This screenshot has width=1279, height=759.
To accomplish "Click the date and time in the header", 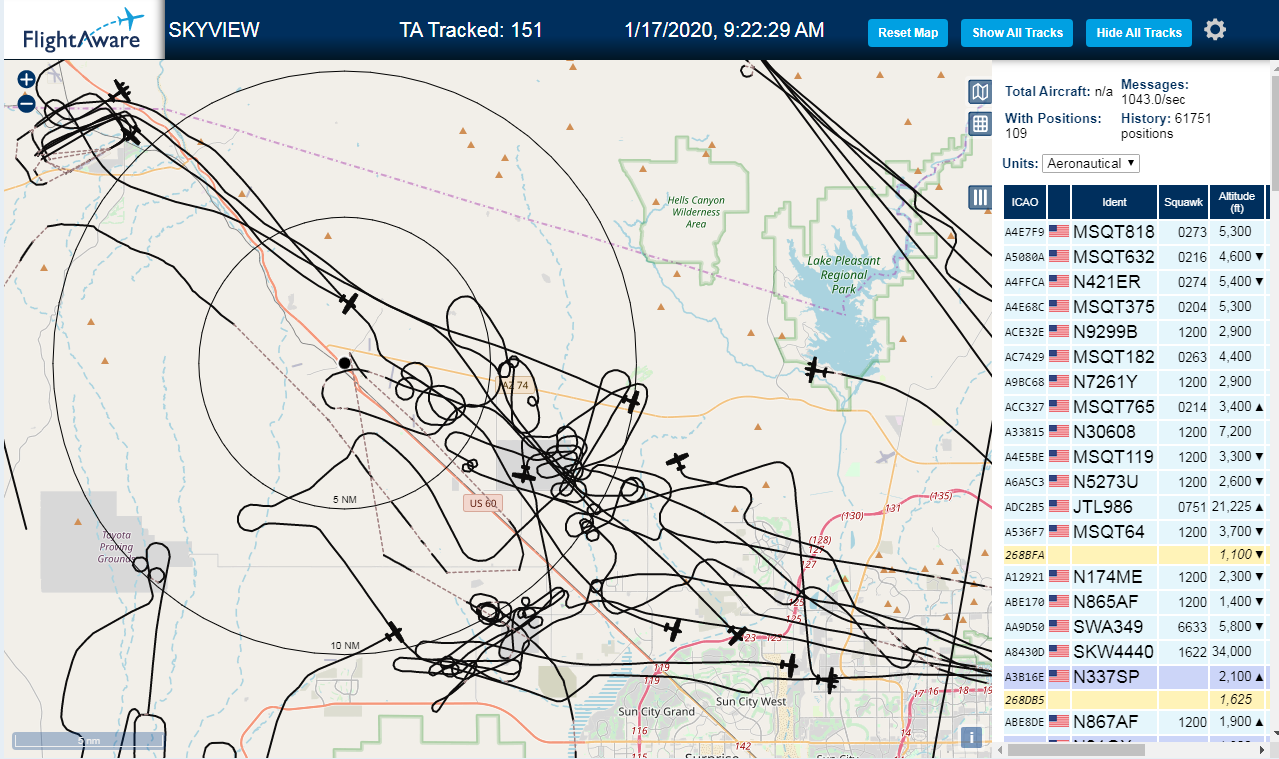I will 724,30.
